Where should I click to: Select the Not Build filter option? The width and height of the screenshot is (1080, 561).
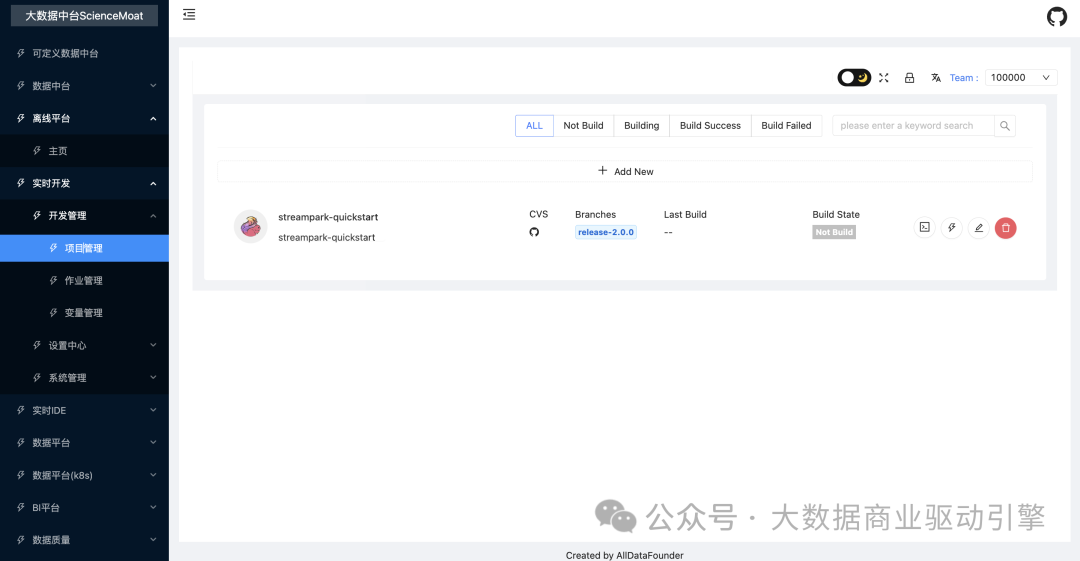click(583, 126)
